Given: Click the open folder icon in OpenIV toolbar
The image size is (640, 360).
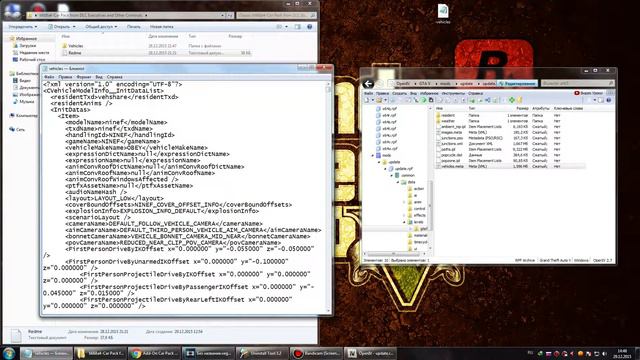Looking at the screenshot, I should click(379, 100).
